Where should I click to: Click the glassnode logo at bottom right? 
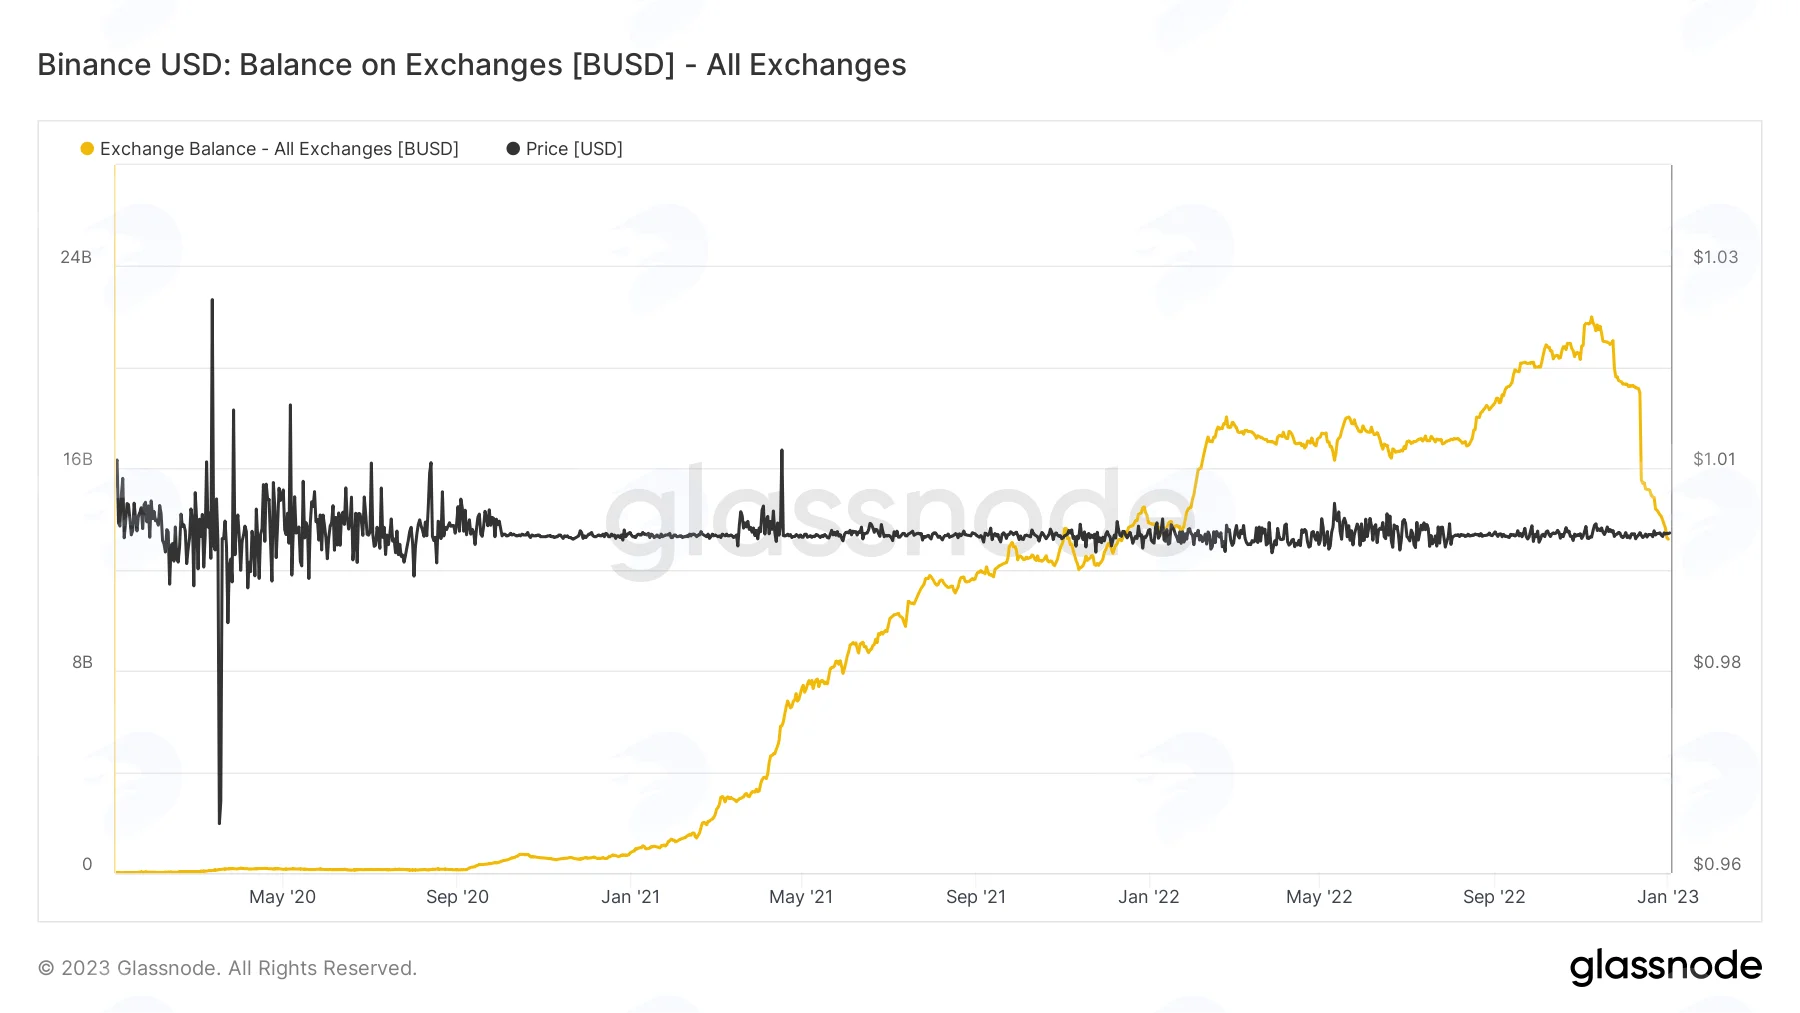click(1665, 967)
